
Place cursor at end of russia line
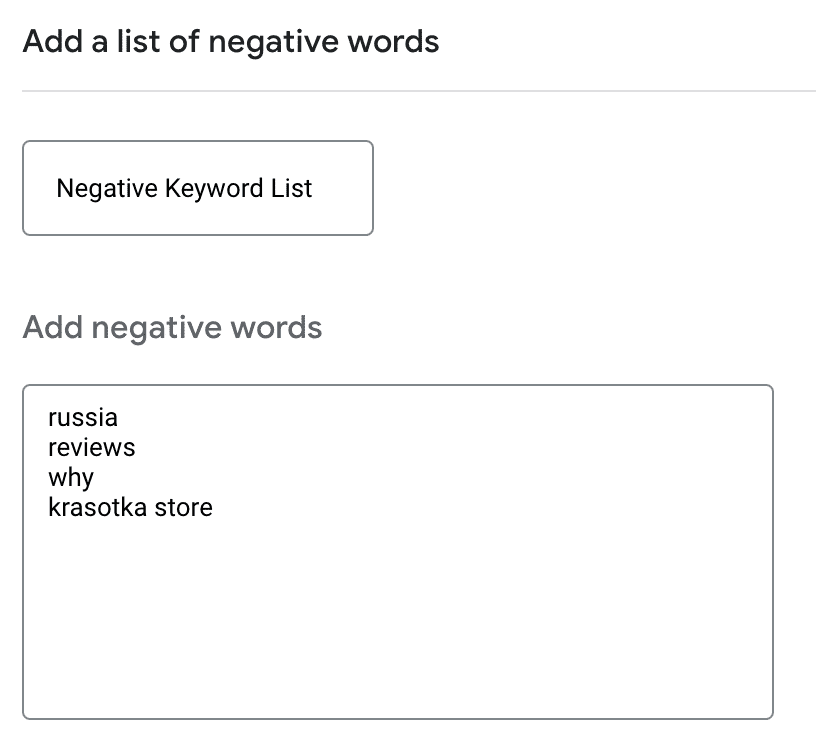pyautogui.click(x=120, y=417)
